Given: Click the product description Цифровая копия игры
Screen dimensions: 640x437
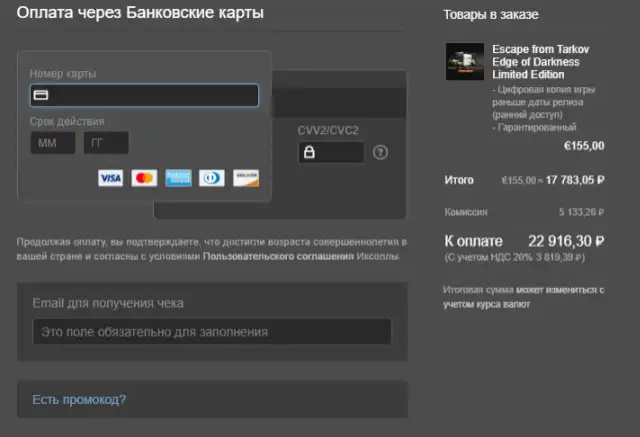Looking at the screenshot, I should click(544, 108).
